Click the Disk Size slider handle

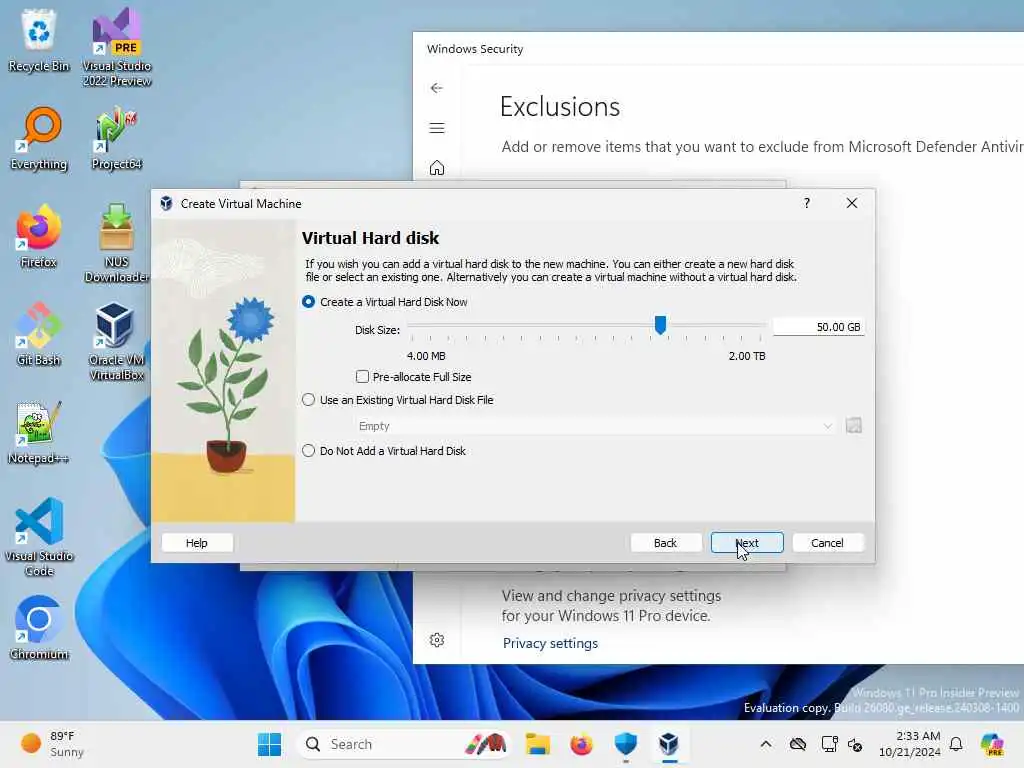point(660,325)
